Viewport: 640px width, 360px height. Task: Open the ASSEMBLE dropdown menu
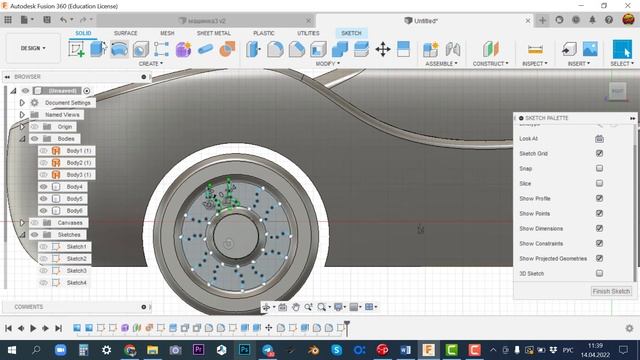[441, 64]
